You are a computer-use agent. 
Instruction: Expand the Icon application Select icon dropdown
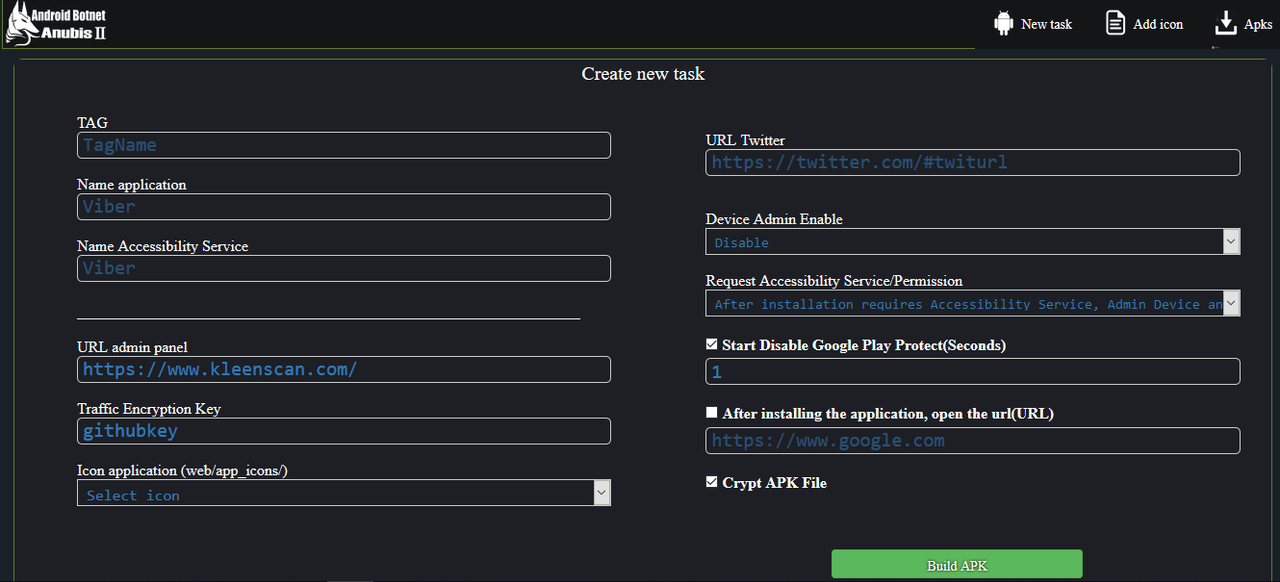pyautogui.click(x=344, y=493)
